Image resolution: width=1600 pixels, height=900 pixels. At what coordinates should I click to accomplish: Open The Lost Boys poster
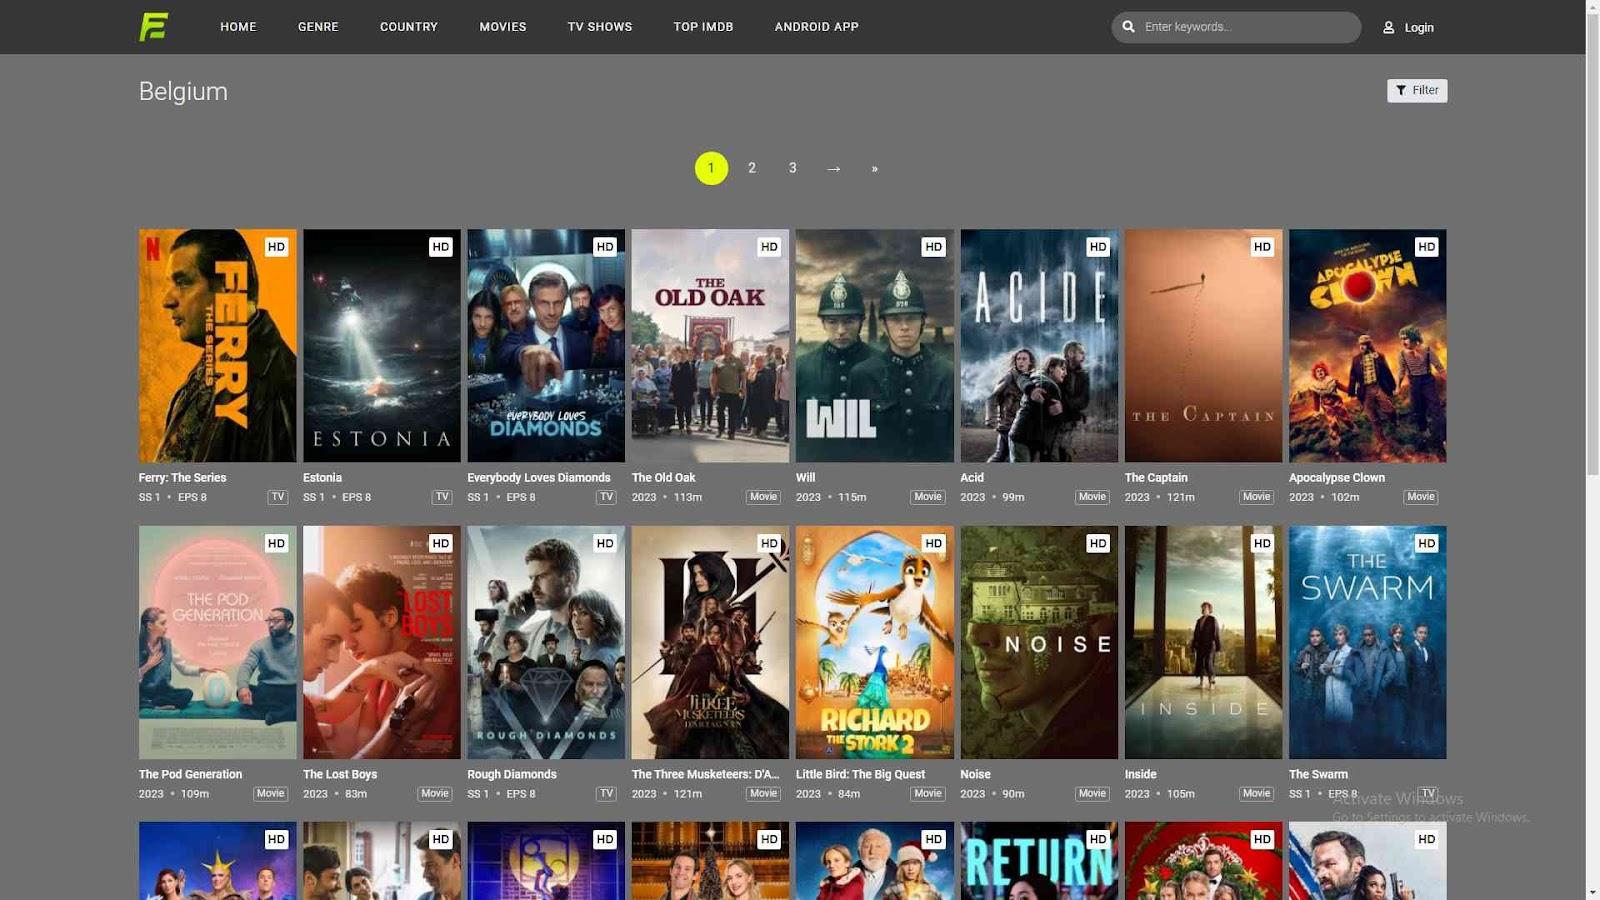[382, 643]
